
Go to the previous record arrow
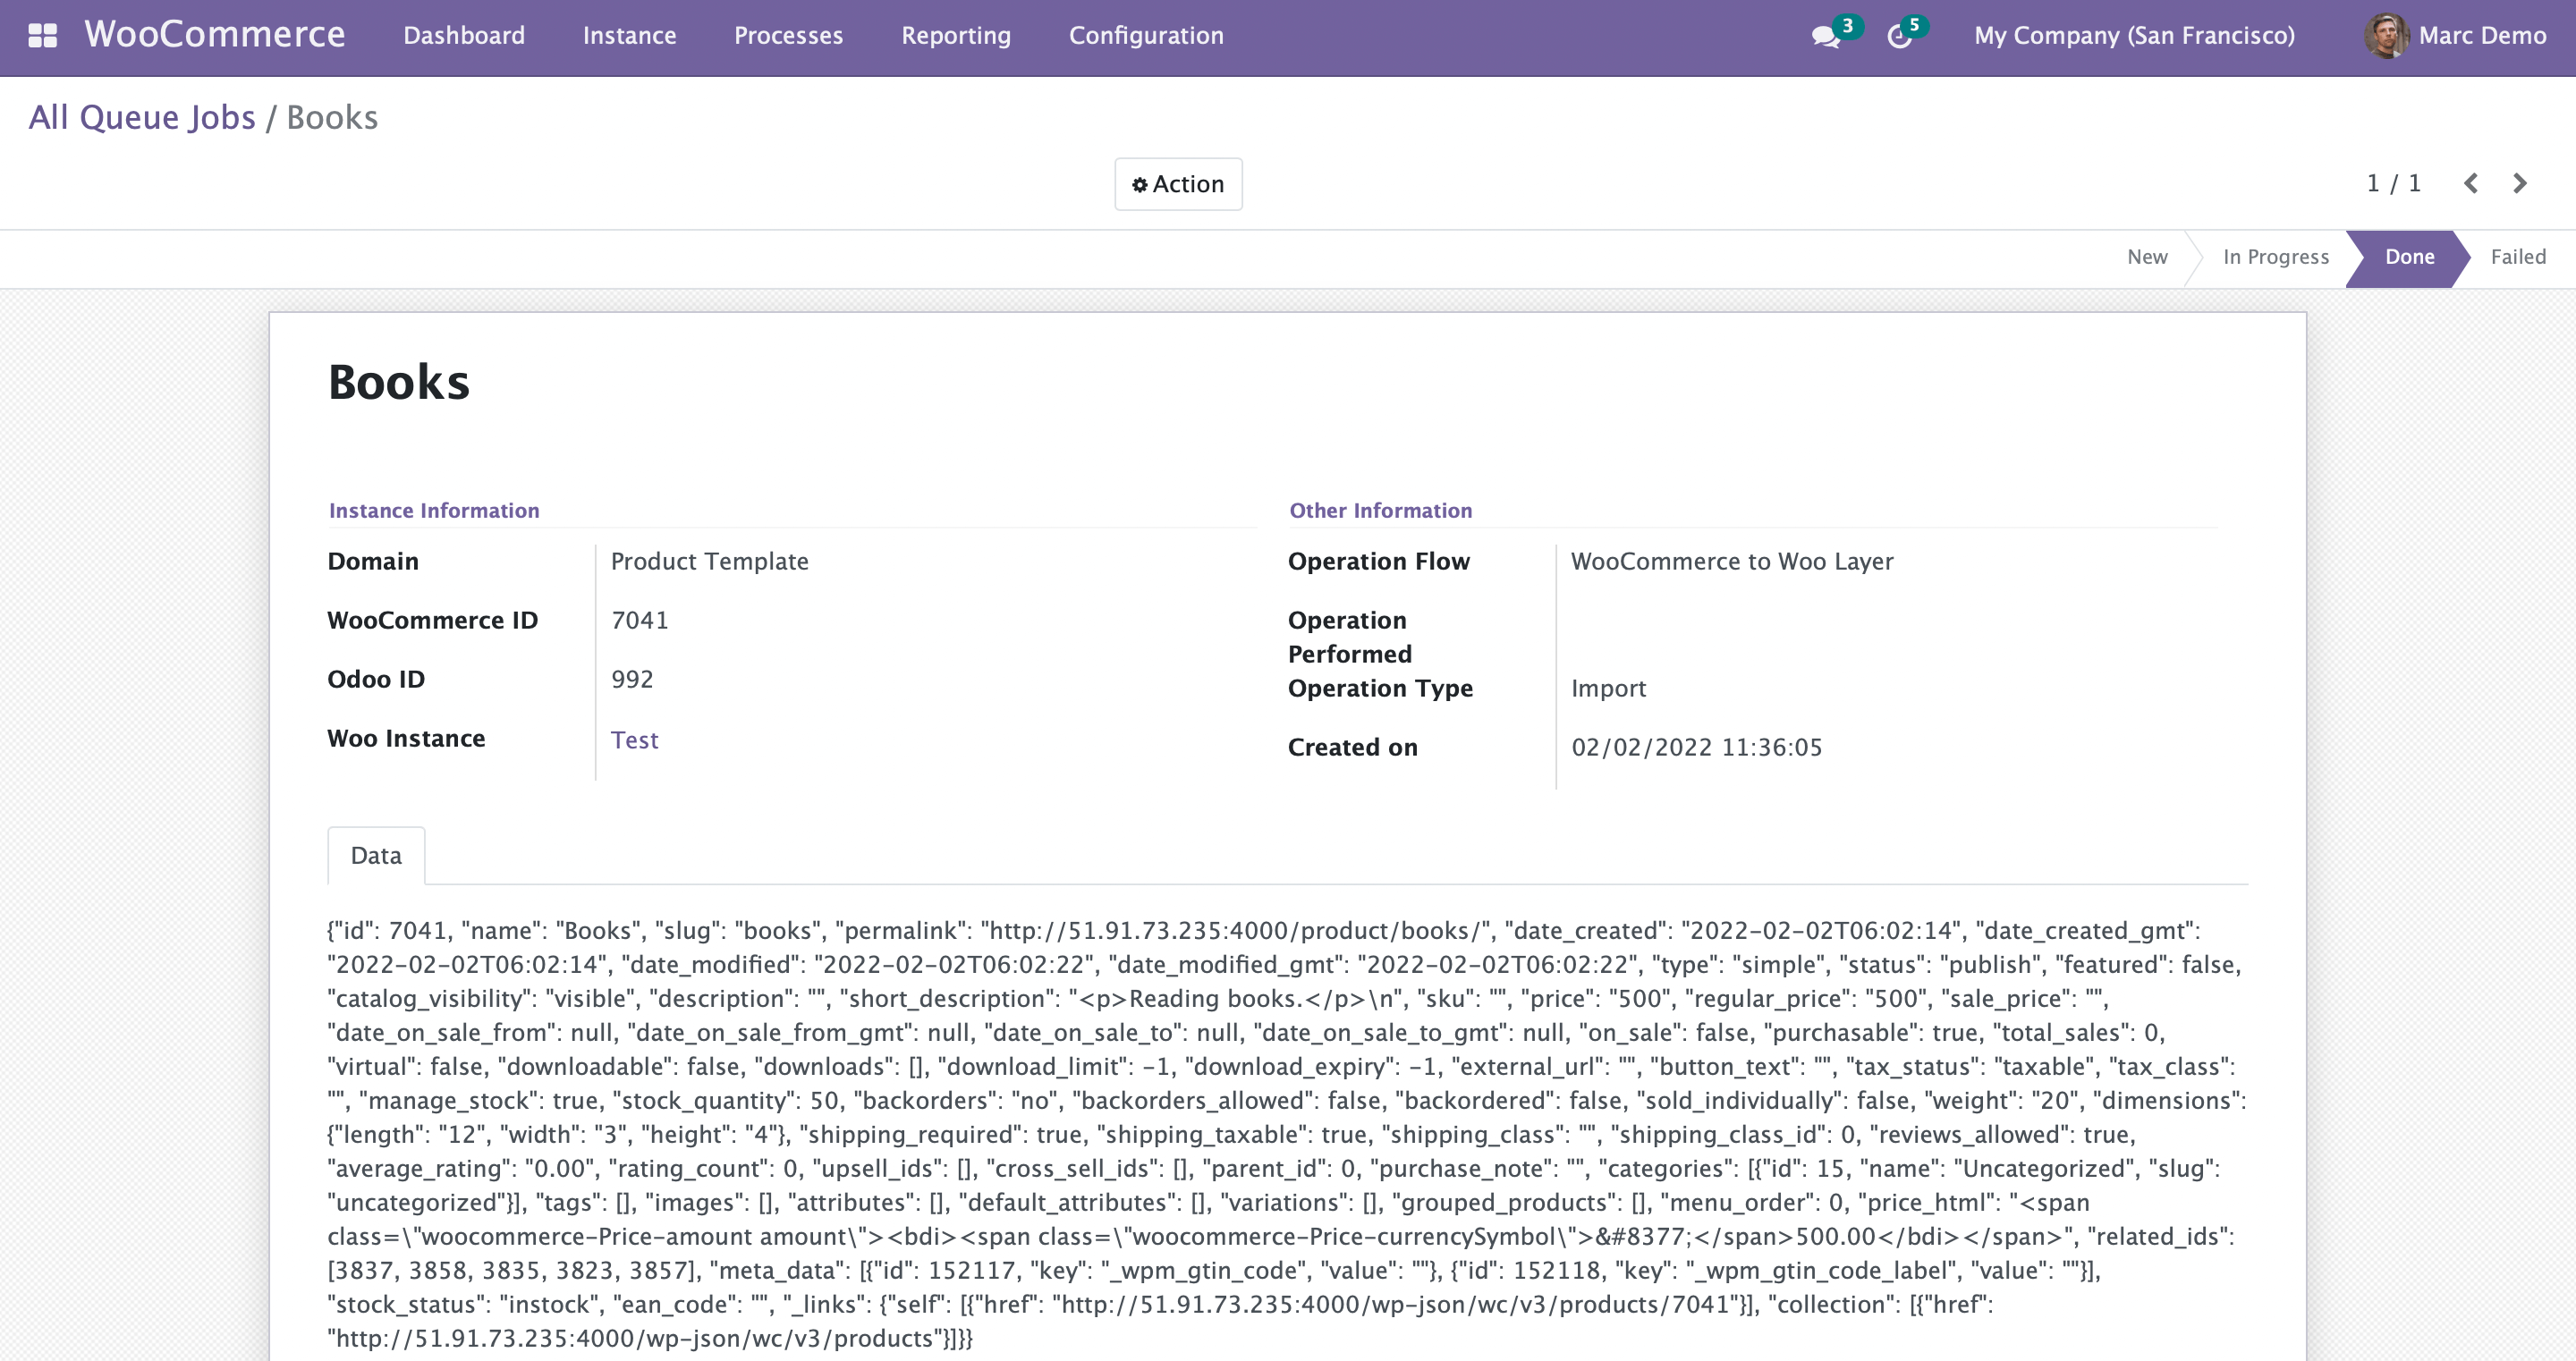pos(2471,183)
